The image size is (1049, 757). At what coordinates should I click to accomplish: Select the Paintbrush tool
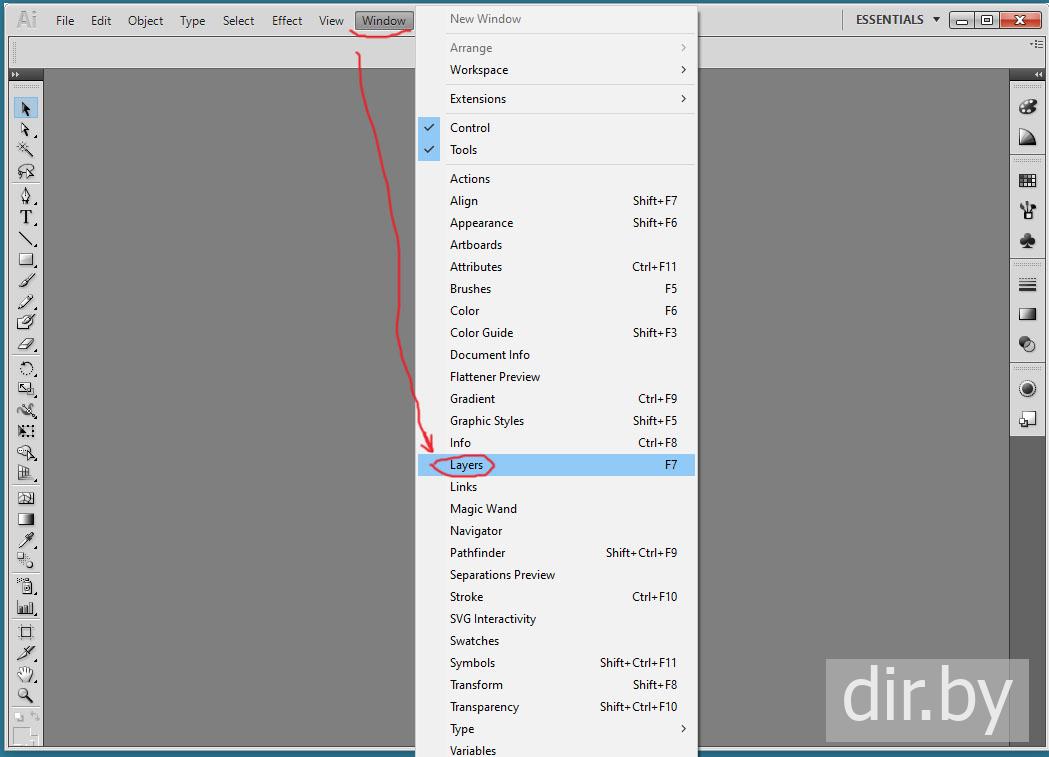[26, 281]
